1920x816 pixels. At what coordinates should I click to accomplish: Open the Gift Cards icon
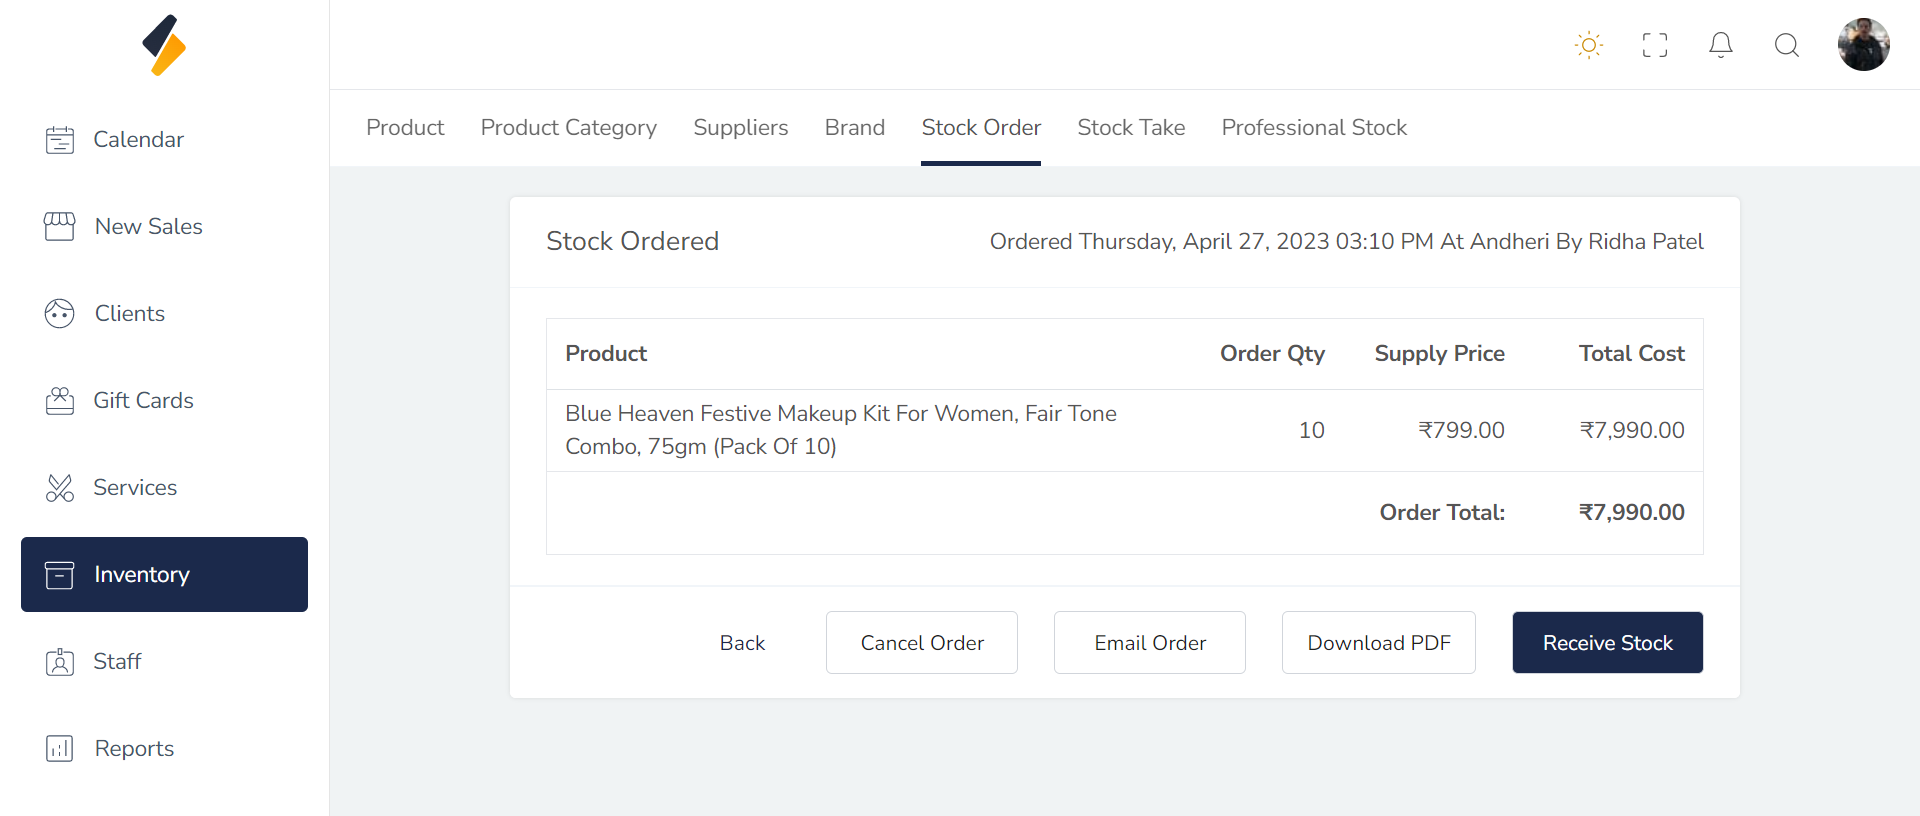point(60,401)
